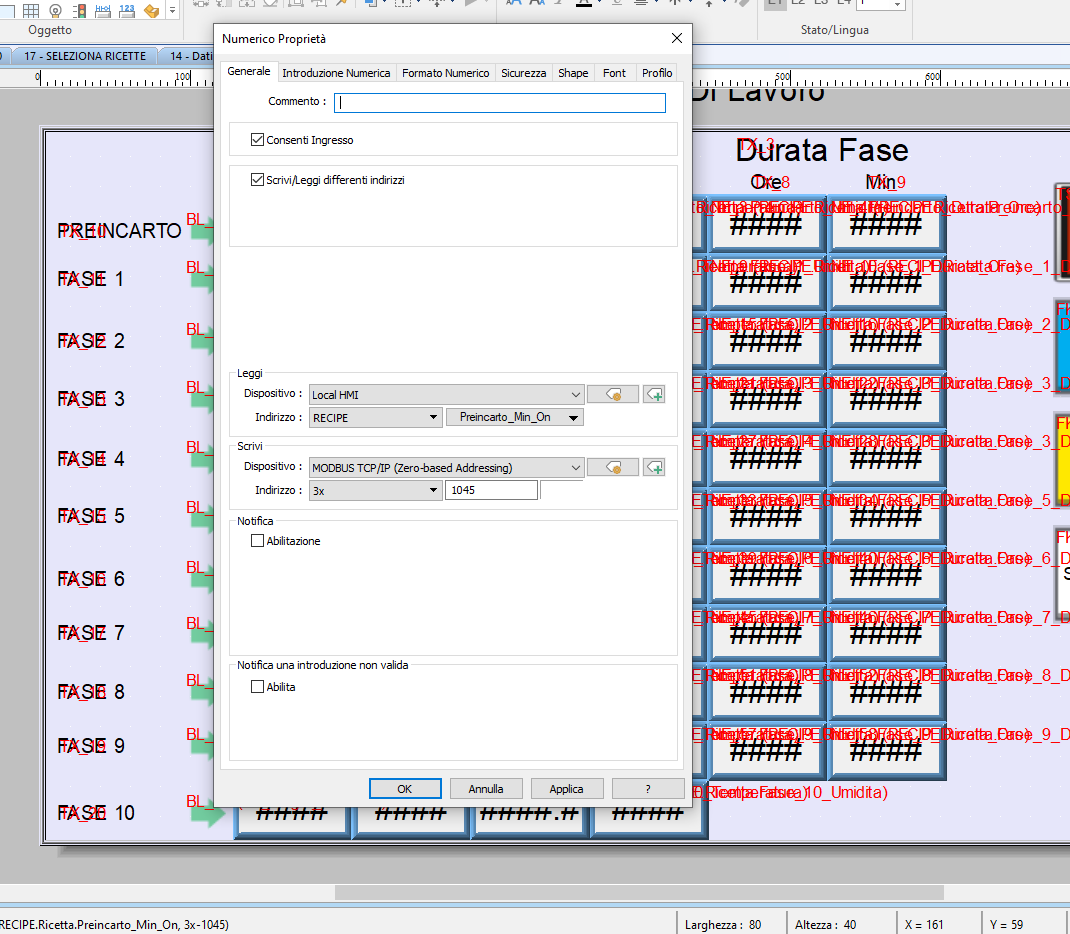Expand the Local HMI device dropdown
The width and height of the screenshot is (1070, 934).
pos(574,395)
